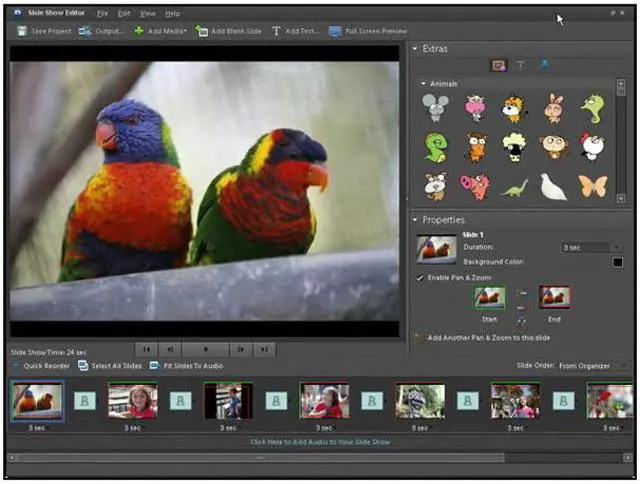The image size is (640, 484).
Task: Select the pink pig clip art
Action: tap(475, 186)
